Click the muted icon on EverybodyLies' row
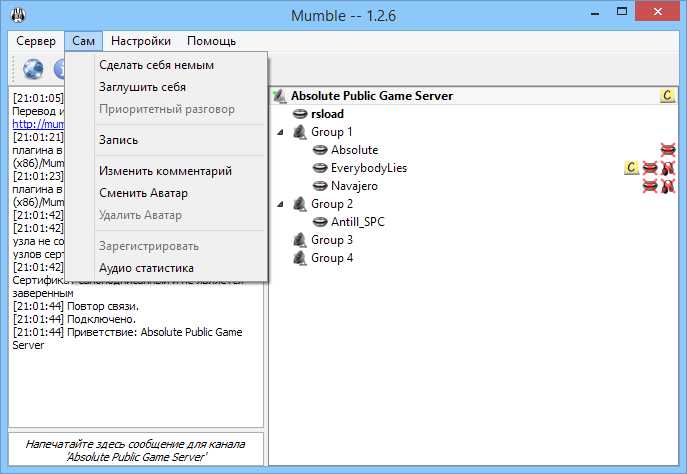The height and width of the screenshot is (474, 687). [650, 168]
